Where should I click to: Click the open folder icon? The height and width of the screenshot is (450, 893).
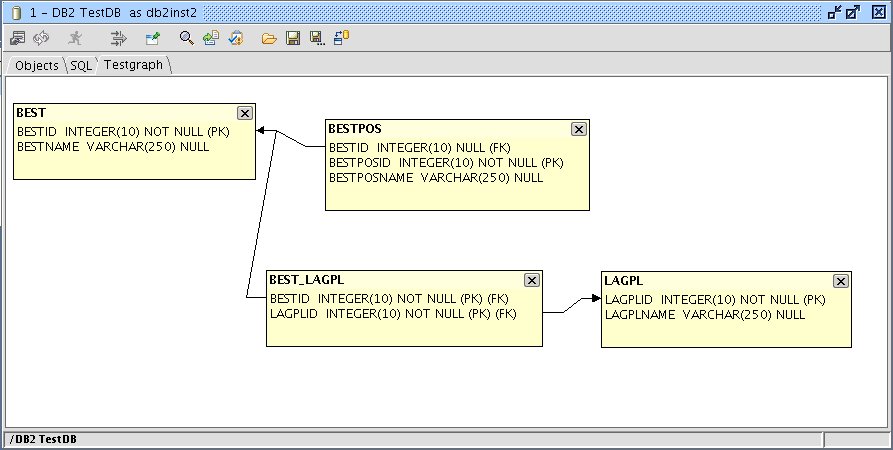[268, 38]
